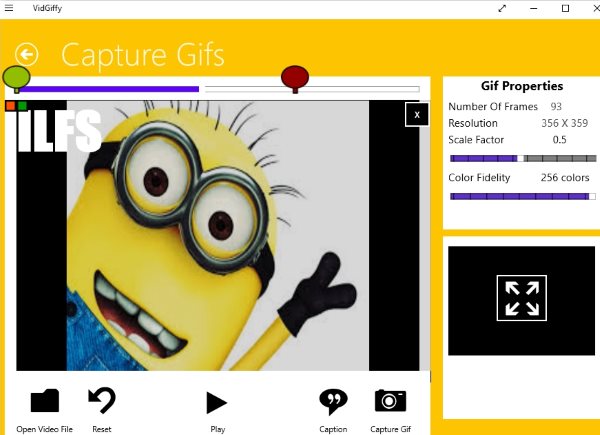
Task: Adjust the Scale Factor slider
Action: [523, 158]
